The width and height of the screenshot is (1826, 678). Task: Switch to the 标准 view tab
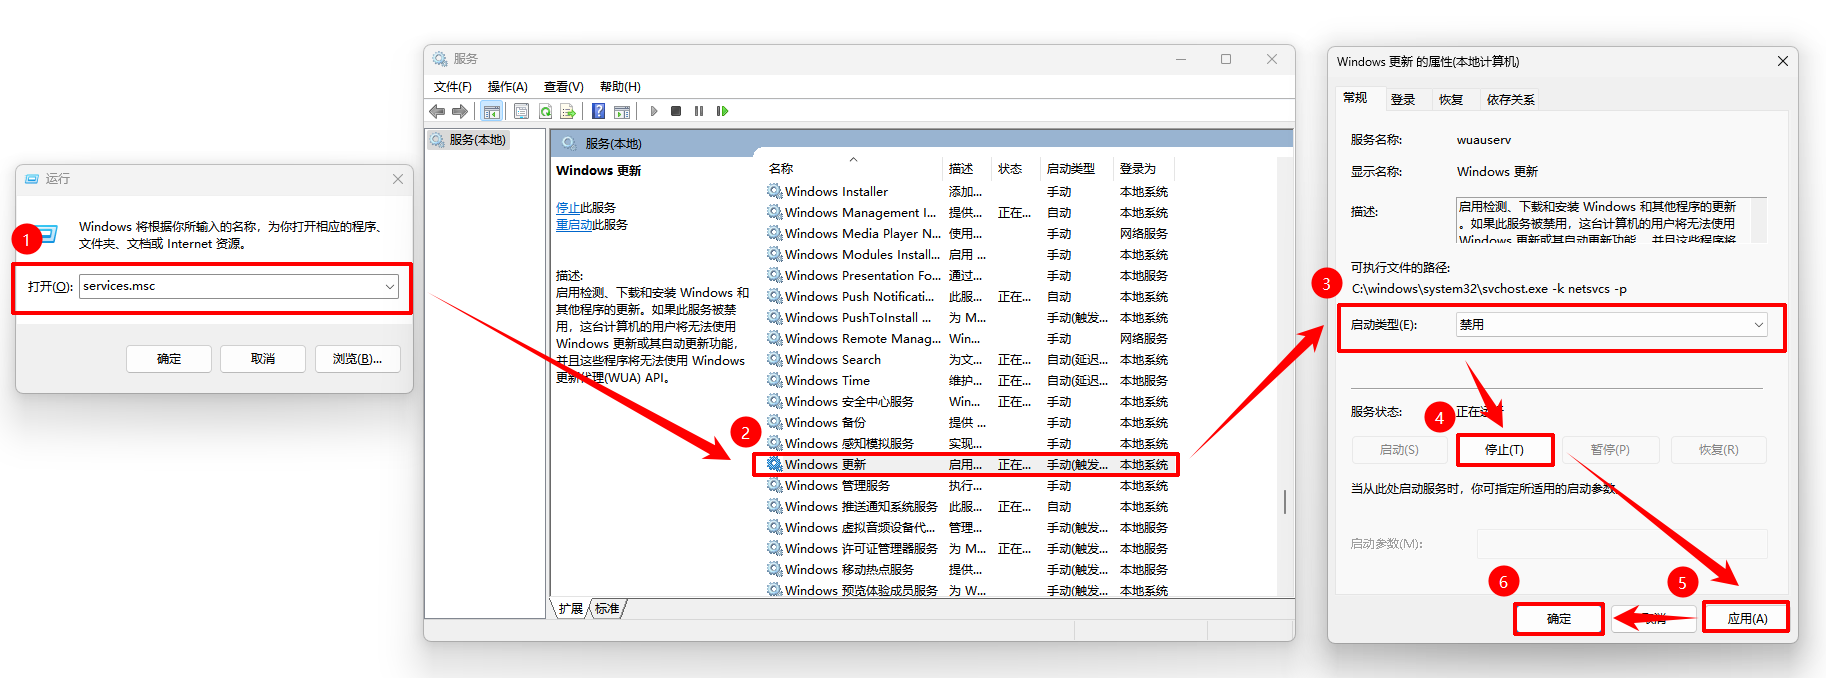point(607,608)
